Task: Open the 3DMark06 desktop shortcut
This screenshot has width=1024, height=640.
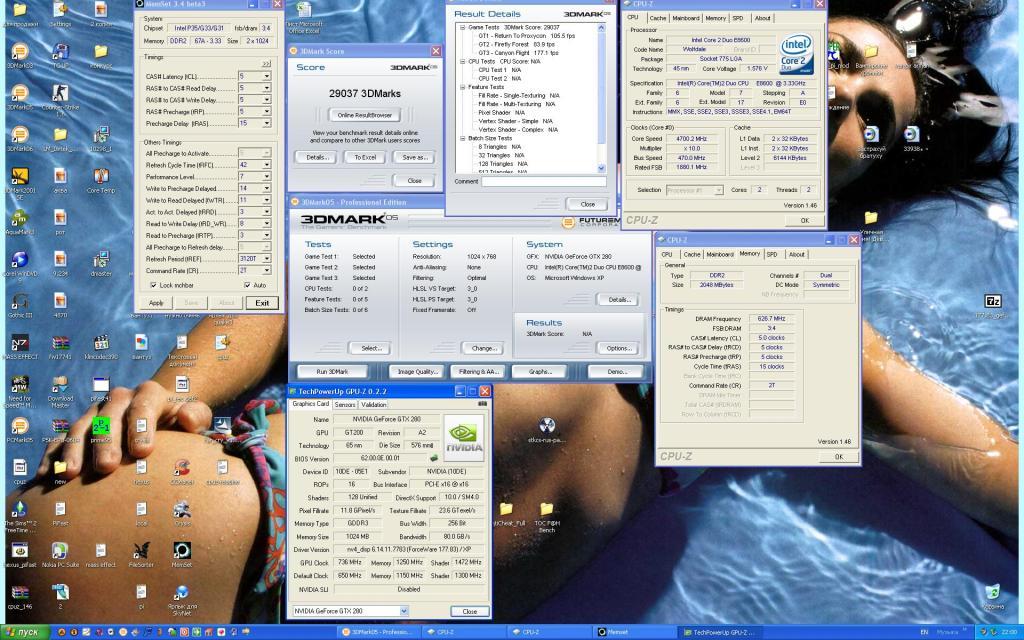Action: 20,135
